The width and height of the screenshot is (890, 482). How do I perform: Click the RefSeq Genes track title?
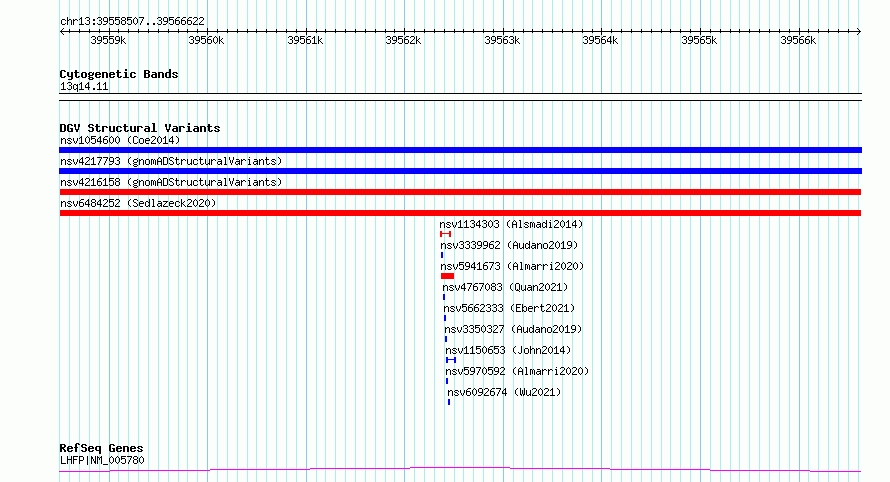tap(101, 449)
